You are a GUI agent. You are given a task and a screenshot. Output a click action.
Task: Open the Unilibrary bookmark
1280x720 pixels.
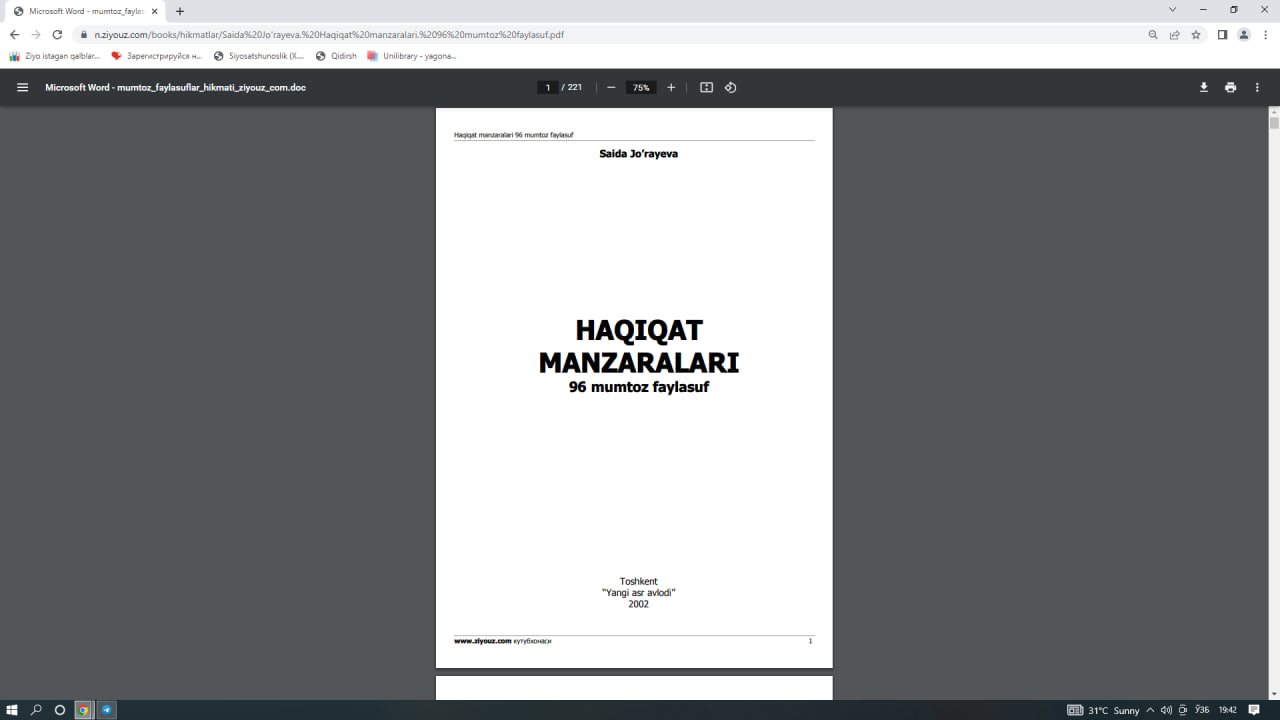[x=412, y=56]
